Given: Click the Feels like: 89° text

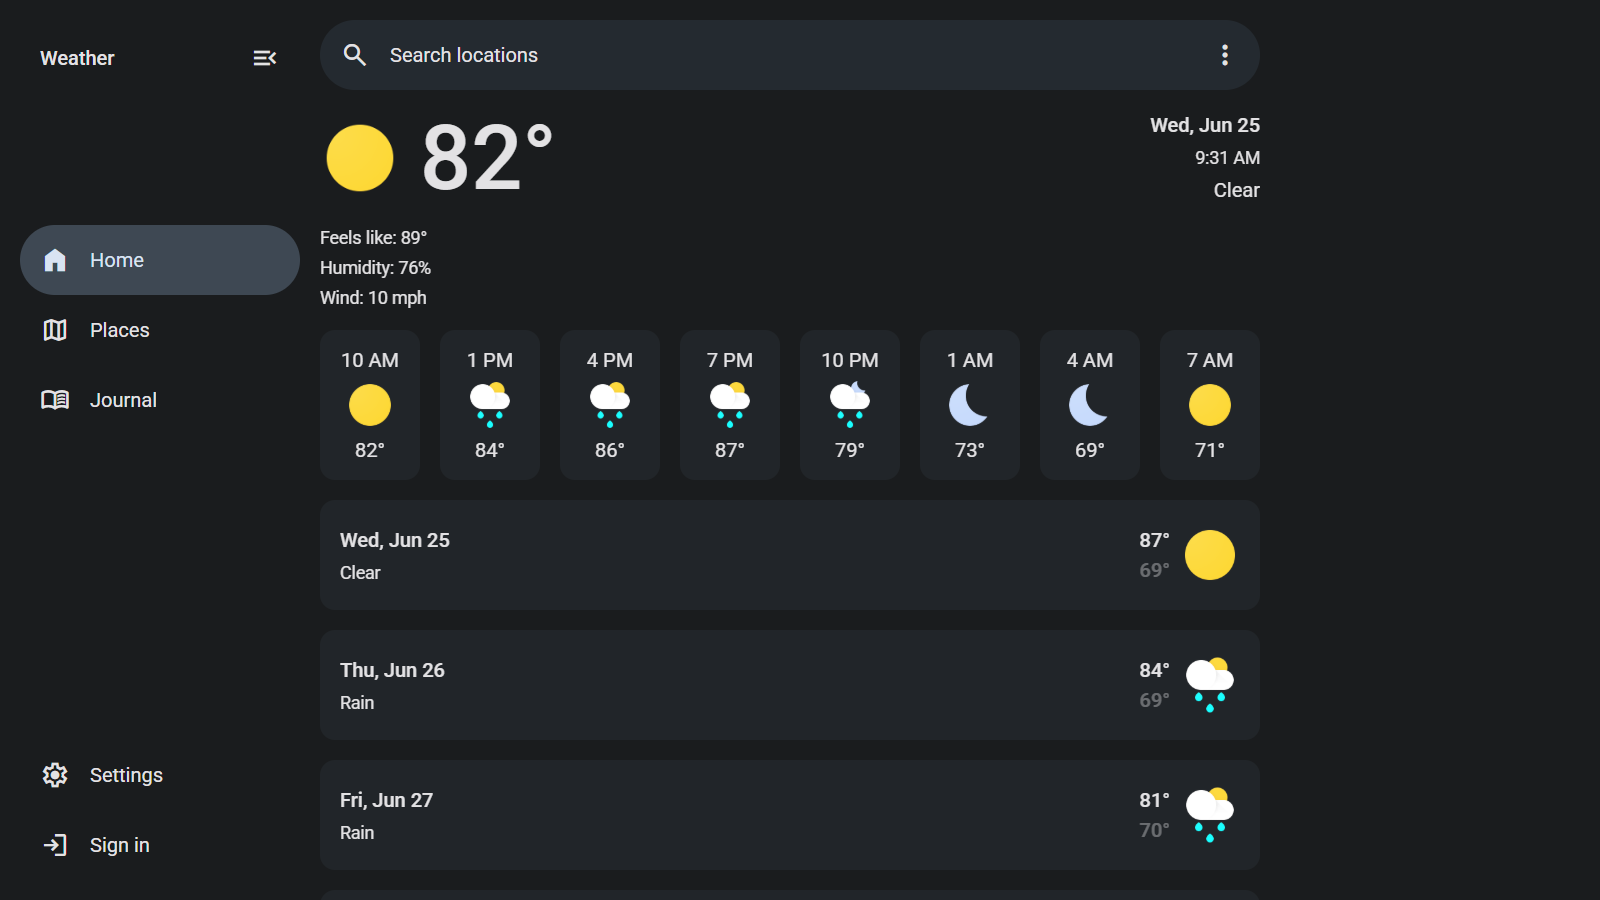Looking at the screenshot, I should click(373, 238).
